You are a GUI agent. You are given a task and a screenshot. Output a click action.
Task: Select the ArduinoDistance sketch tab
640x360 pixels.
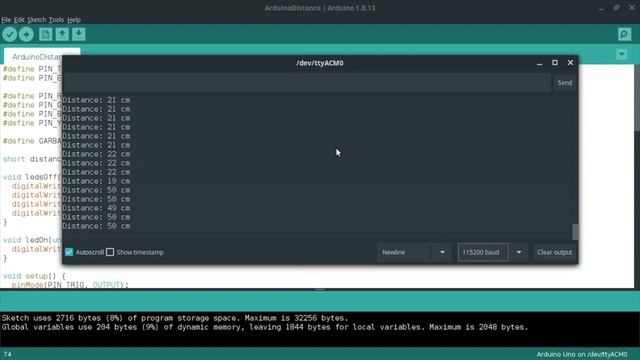37,57
